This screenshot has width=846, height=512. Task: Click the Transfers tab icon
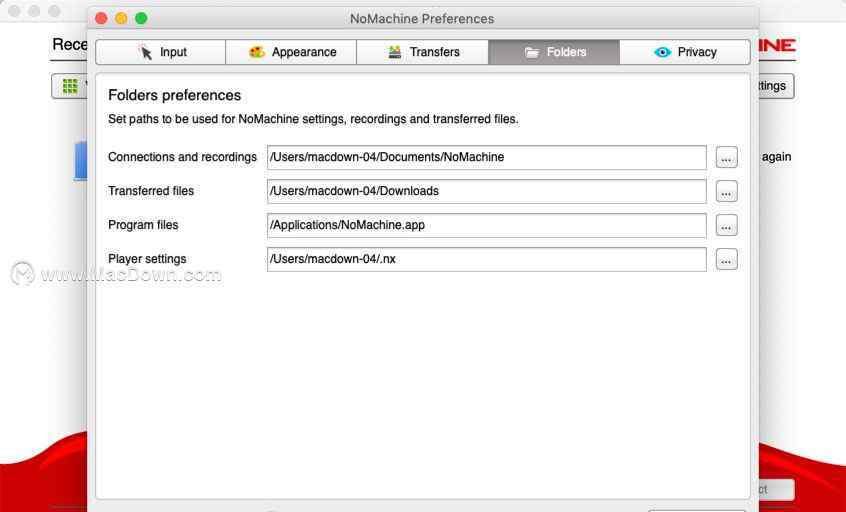pyautogui.click(x=395, y=52)
